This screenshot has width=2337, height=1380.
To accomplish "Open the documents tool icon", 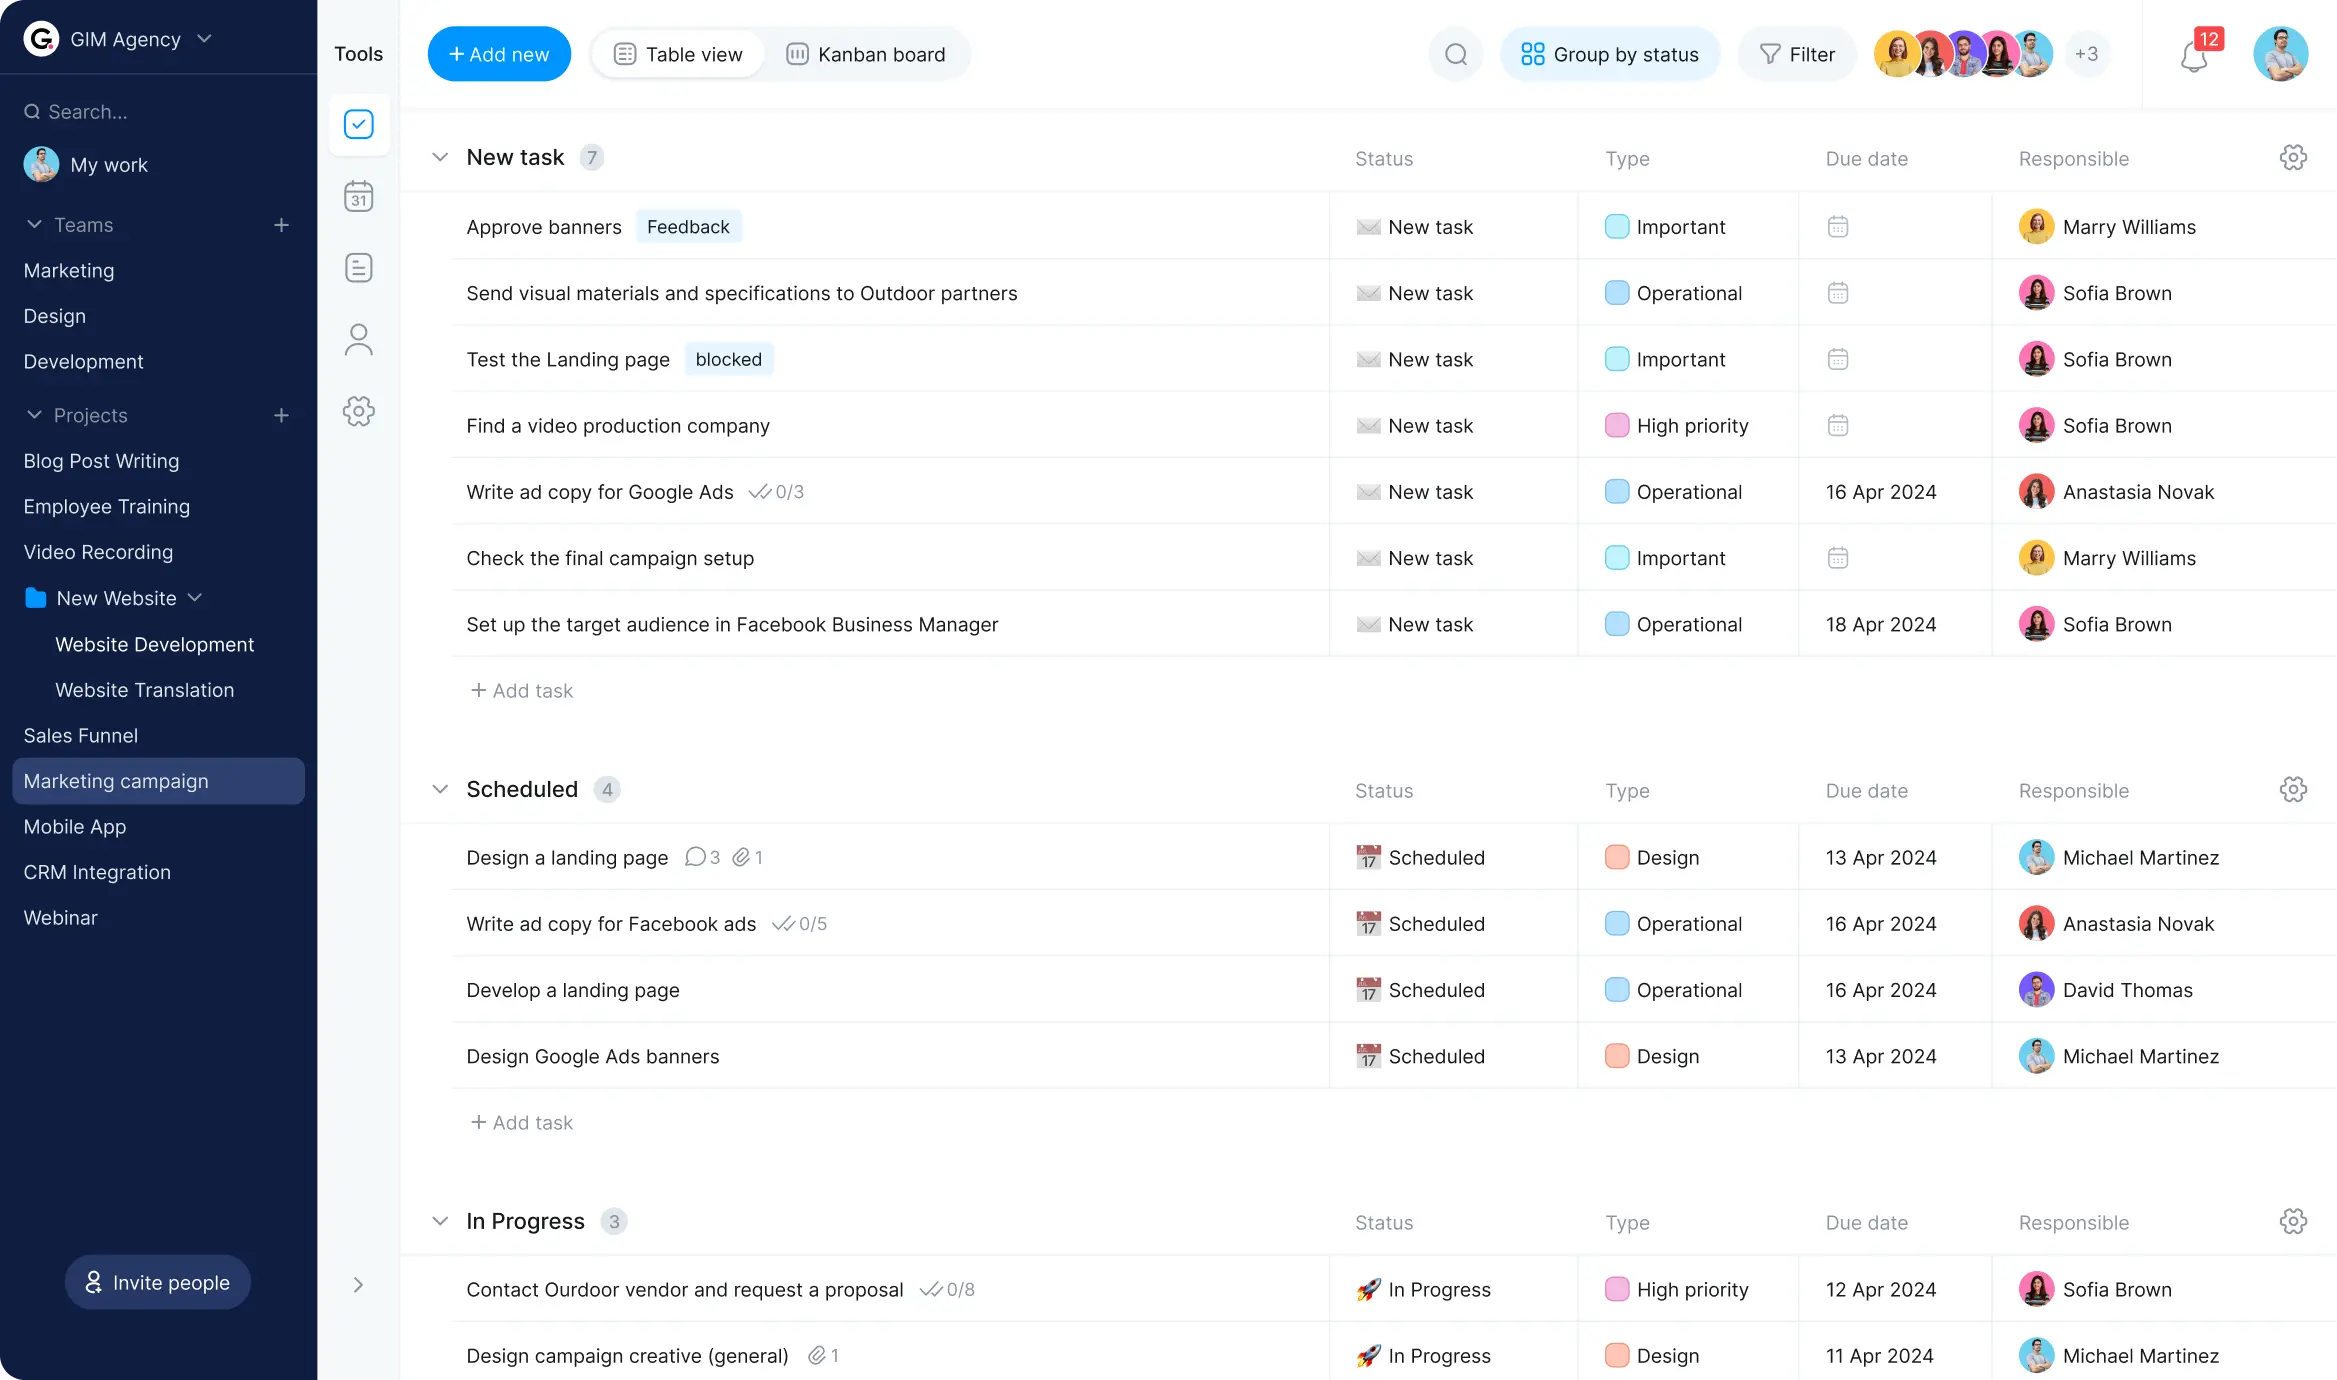I will [358, 268].
